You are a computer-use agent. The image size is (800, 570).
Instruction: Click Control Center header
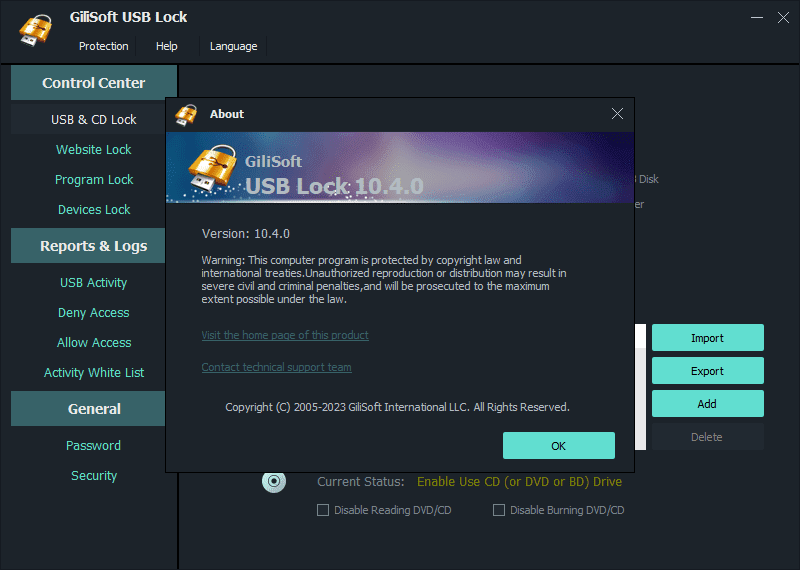pyautogui.click(x=94, y=83)
